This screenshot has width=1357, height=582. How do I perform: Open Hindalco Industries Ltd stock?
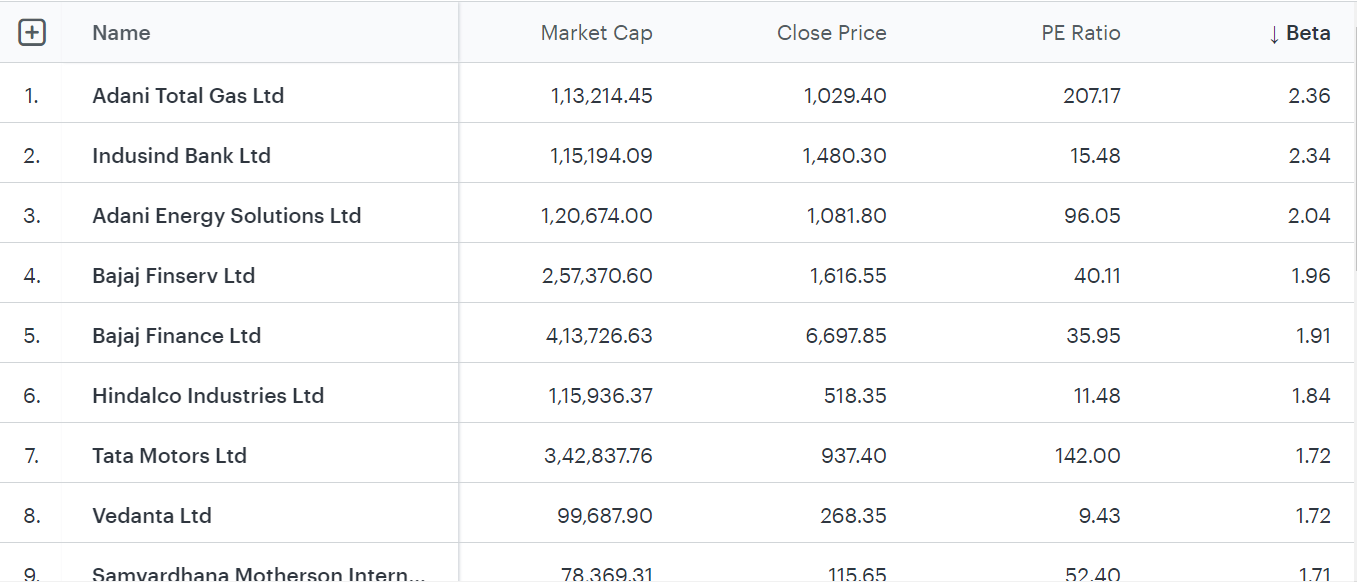208,396
